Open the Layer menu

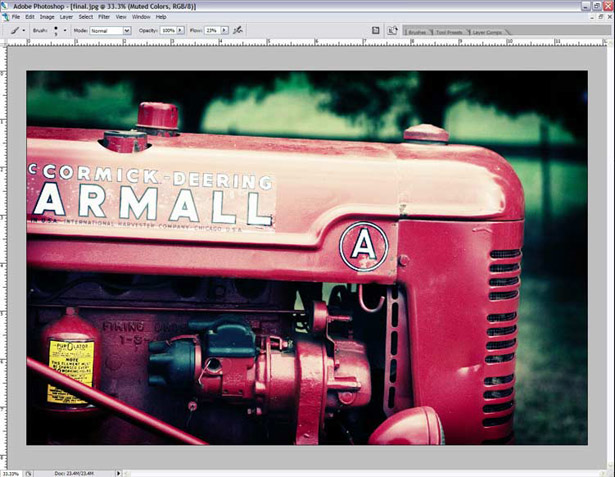(x=66, y=17)
